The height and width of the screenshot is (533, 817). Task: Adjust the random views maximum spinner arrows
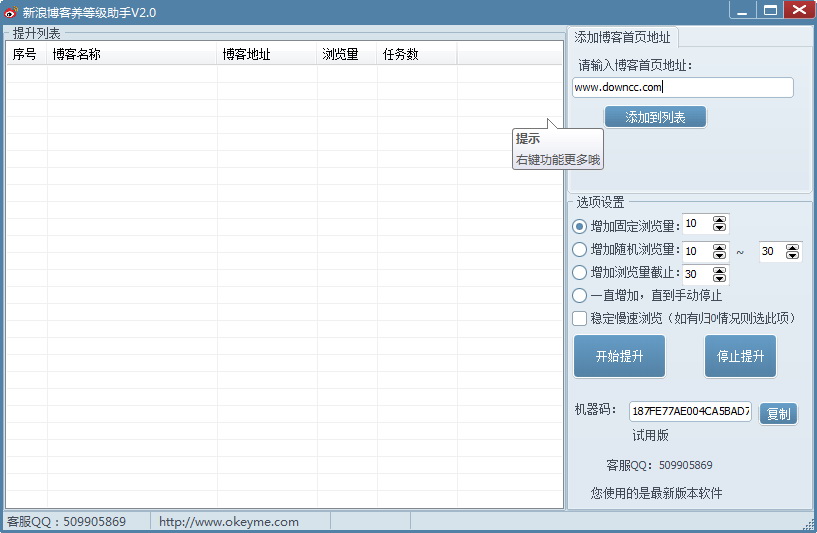tap(793, 252)
